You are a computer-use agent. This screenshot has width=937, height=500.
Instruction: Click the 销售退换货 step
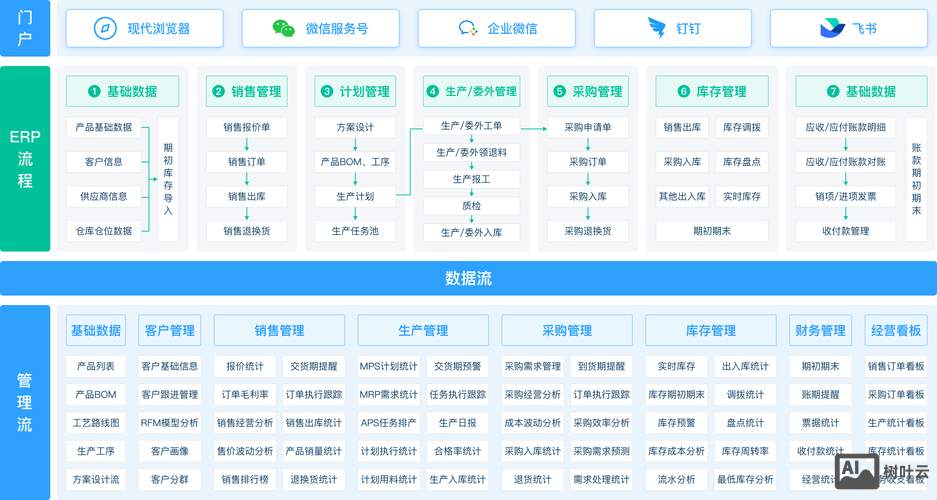tap(247, 231)
